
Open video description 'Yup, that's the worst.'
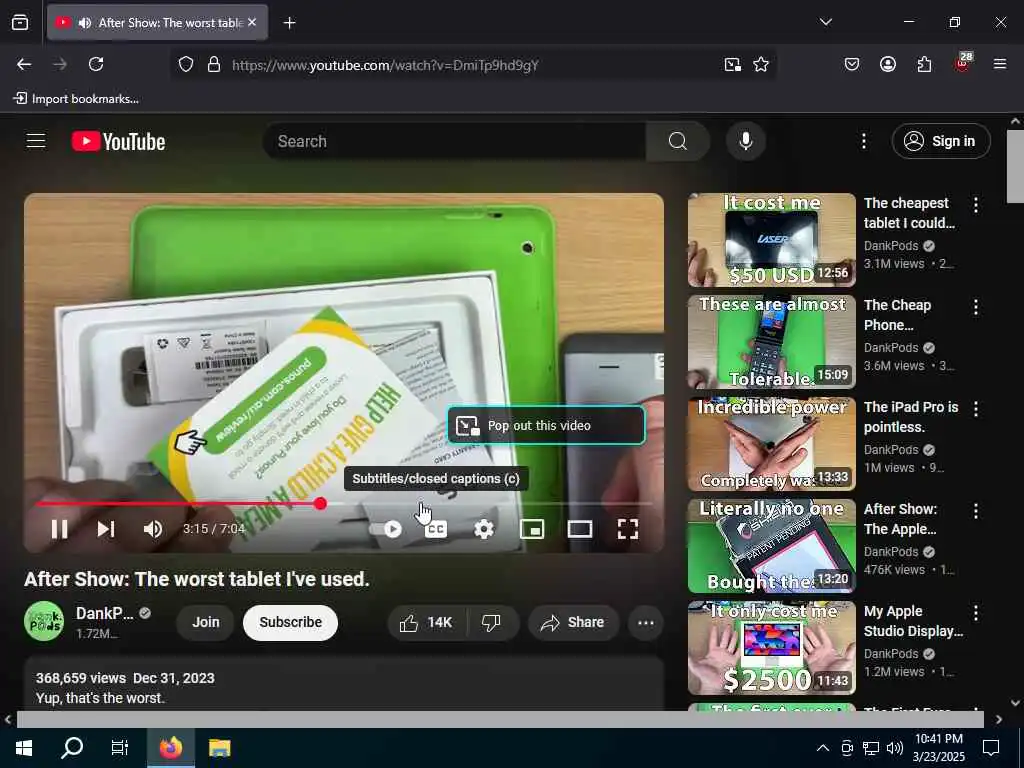point(101,698)
